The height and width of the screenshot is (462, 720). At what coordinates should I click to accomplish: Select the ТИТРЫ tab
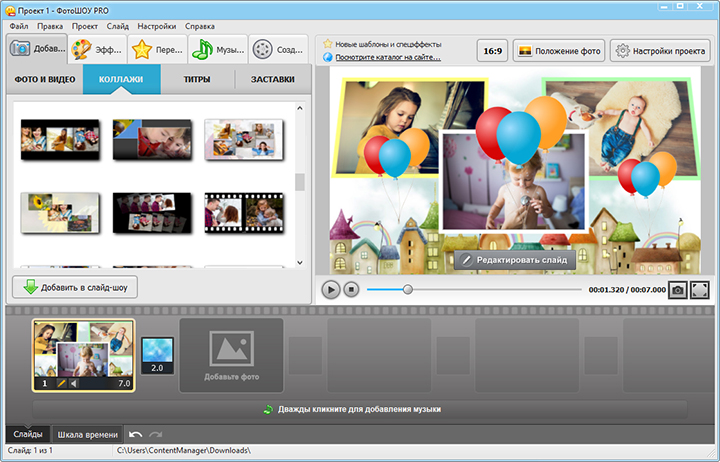(197, 79)
